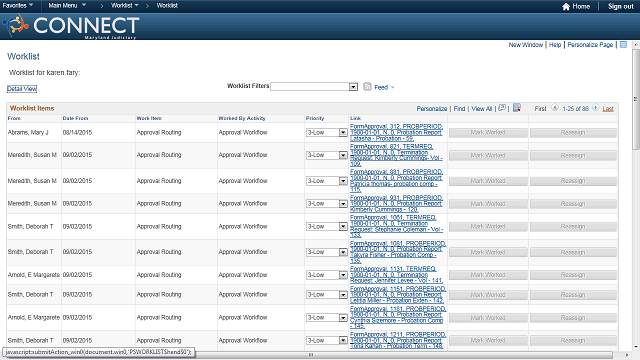Open FormApproval 1151 PROBPERIOD link
The image size is (640, 360).
coord(398,295)
